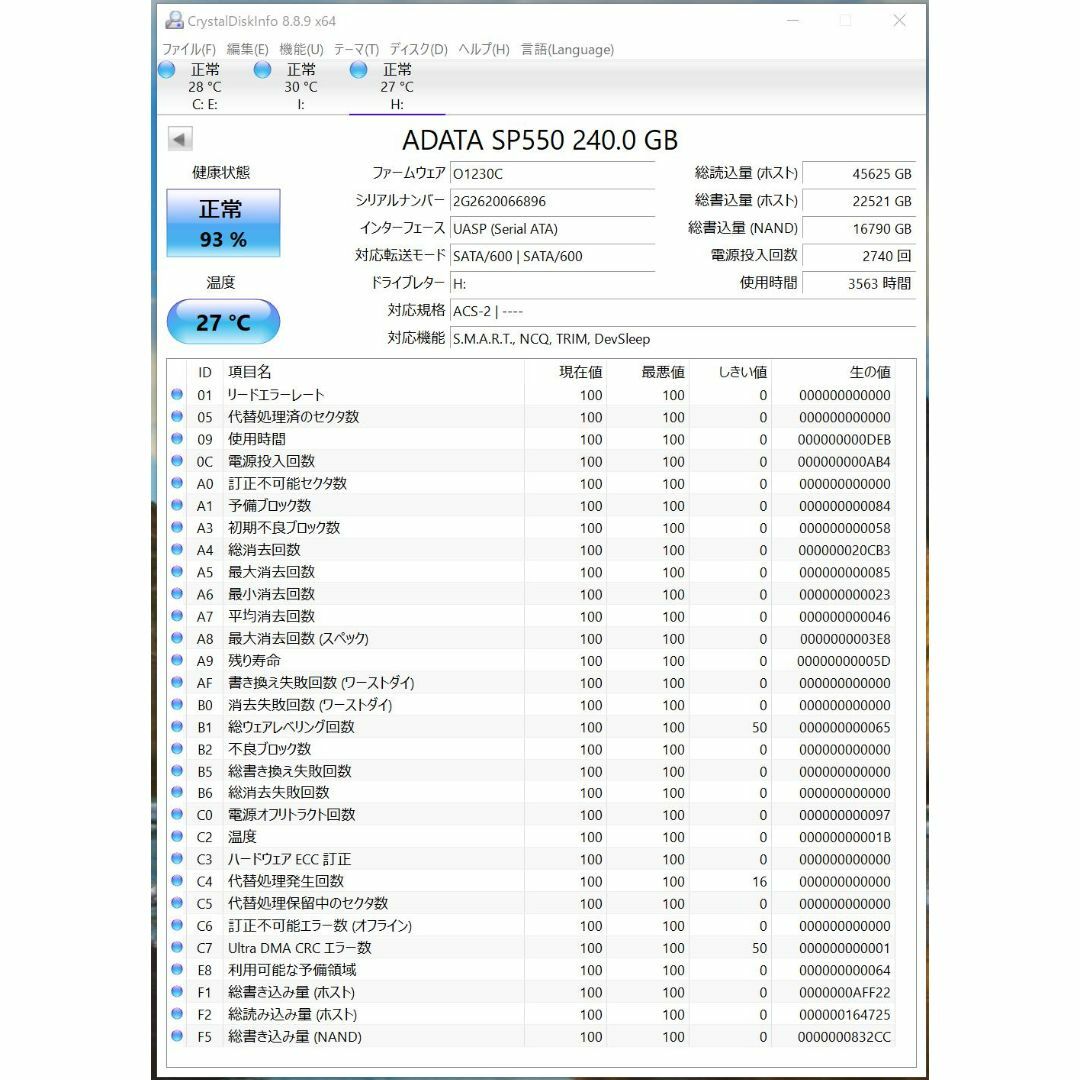Select the 代替処理保留中のセクタ数 row name
1080x1080 pixels.
[x=308, y=903]
